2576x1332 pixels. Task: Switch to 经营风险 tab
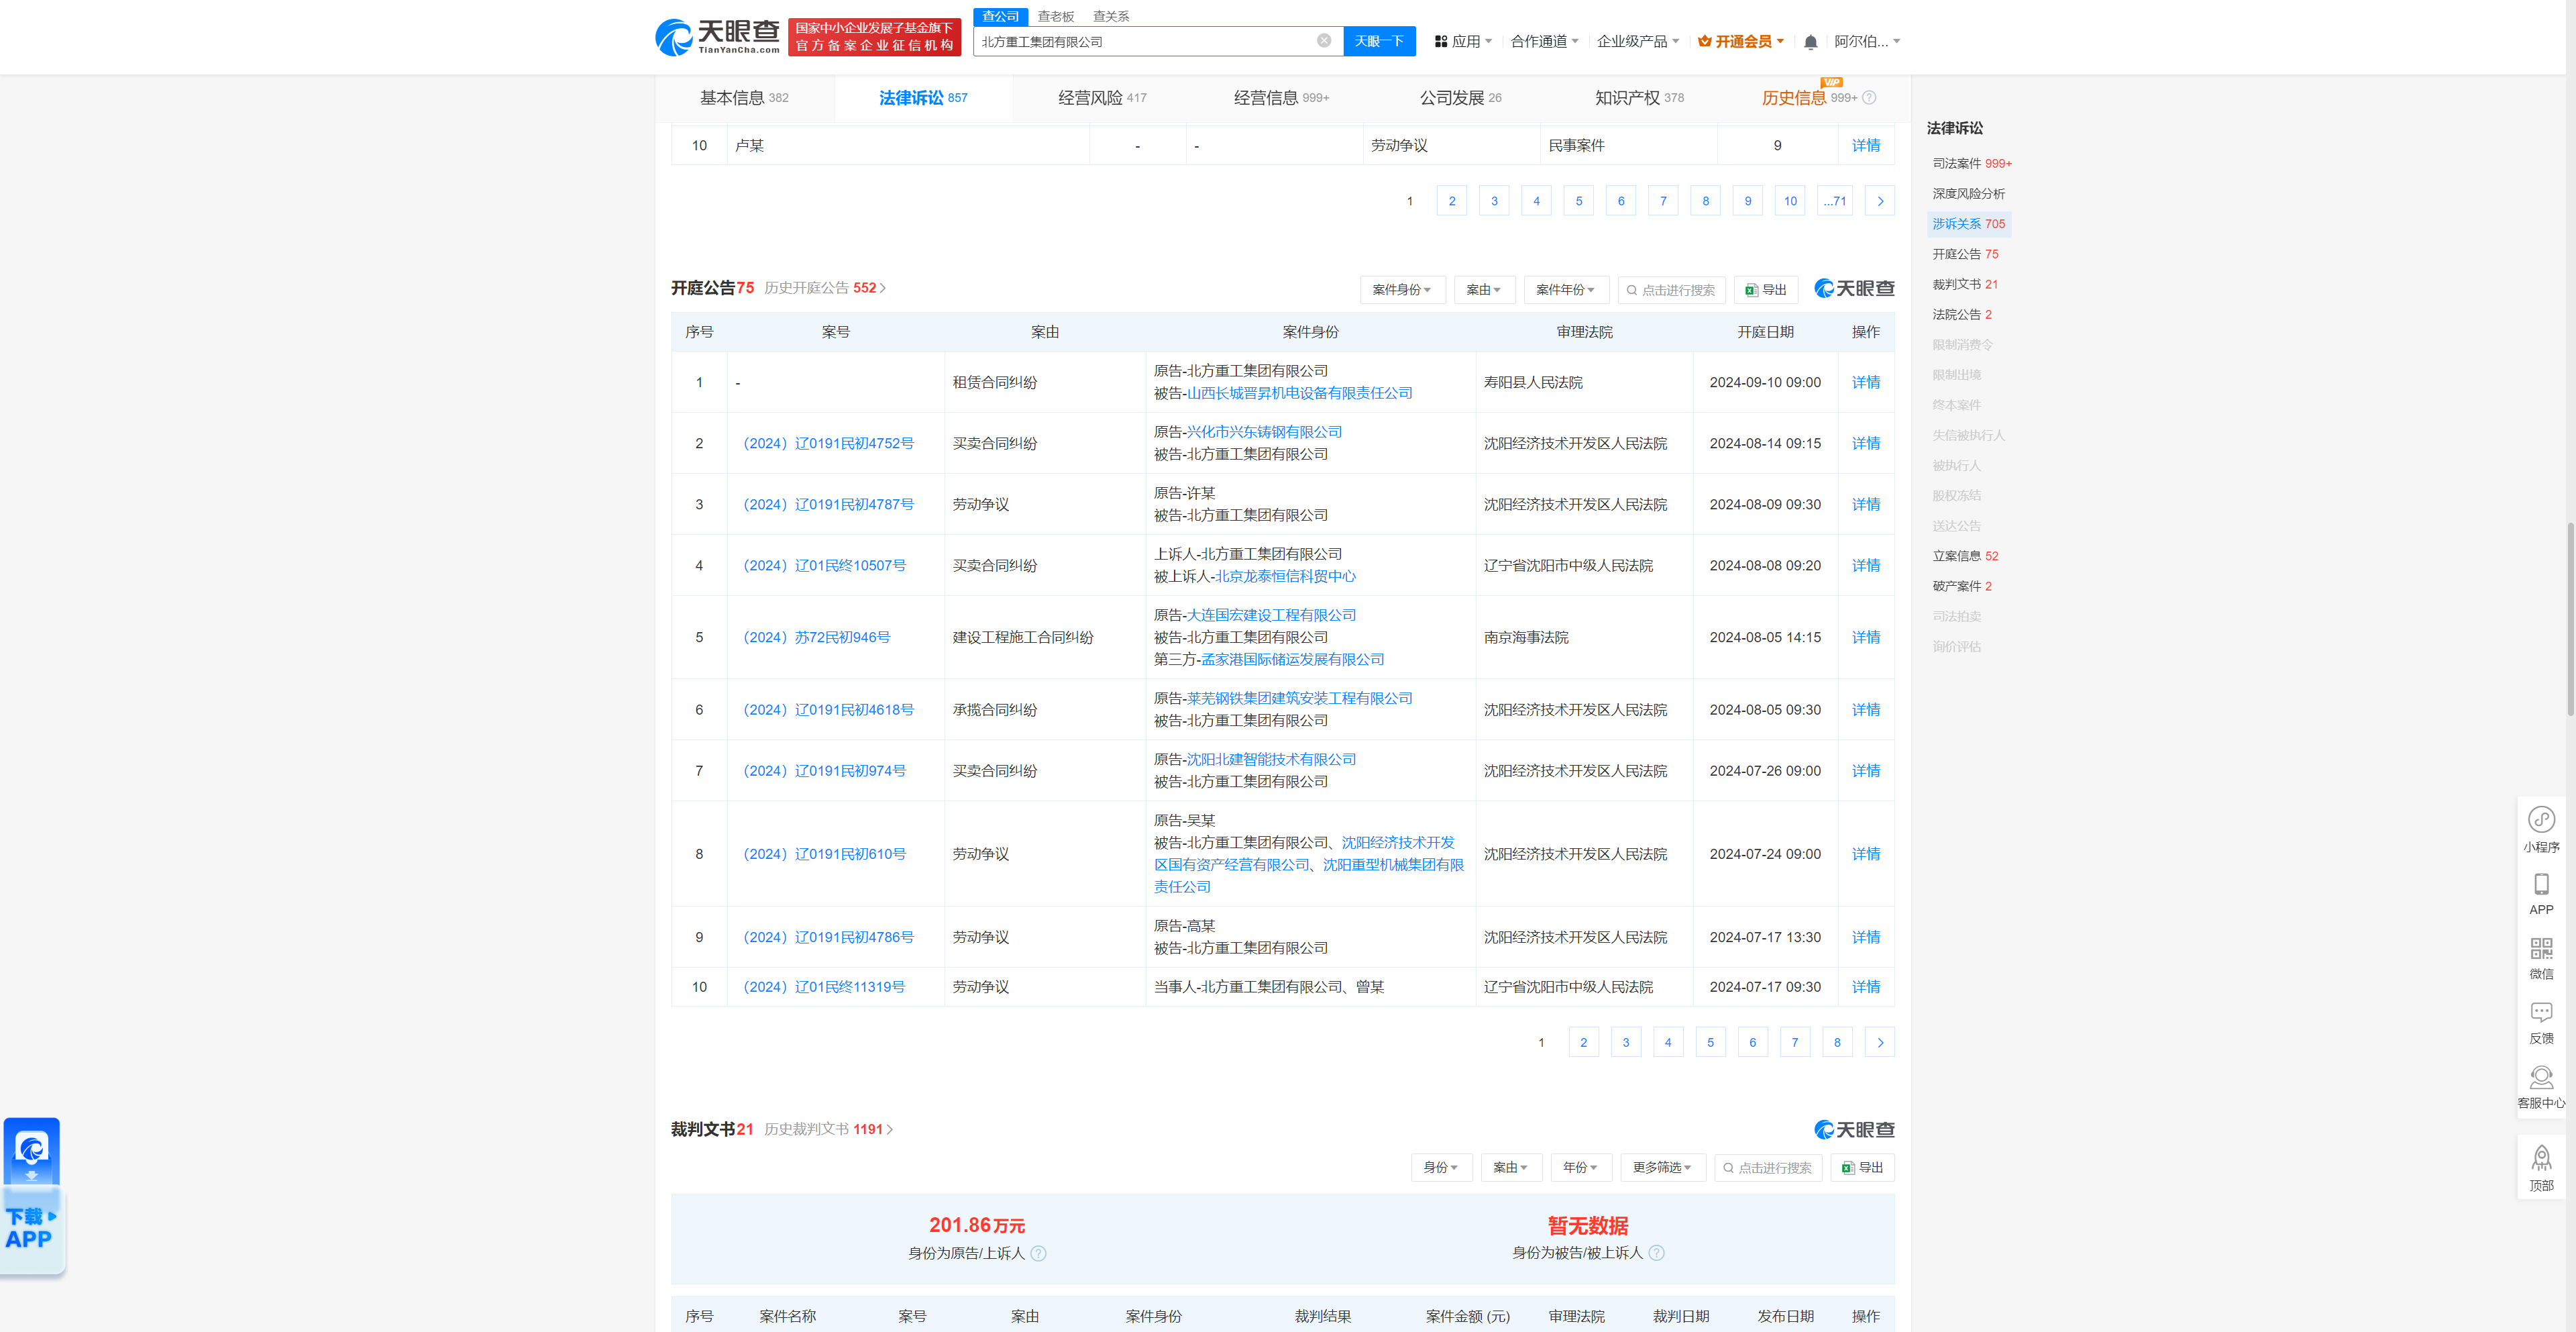[x=1102, y=98]
